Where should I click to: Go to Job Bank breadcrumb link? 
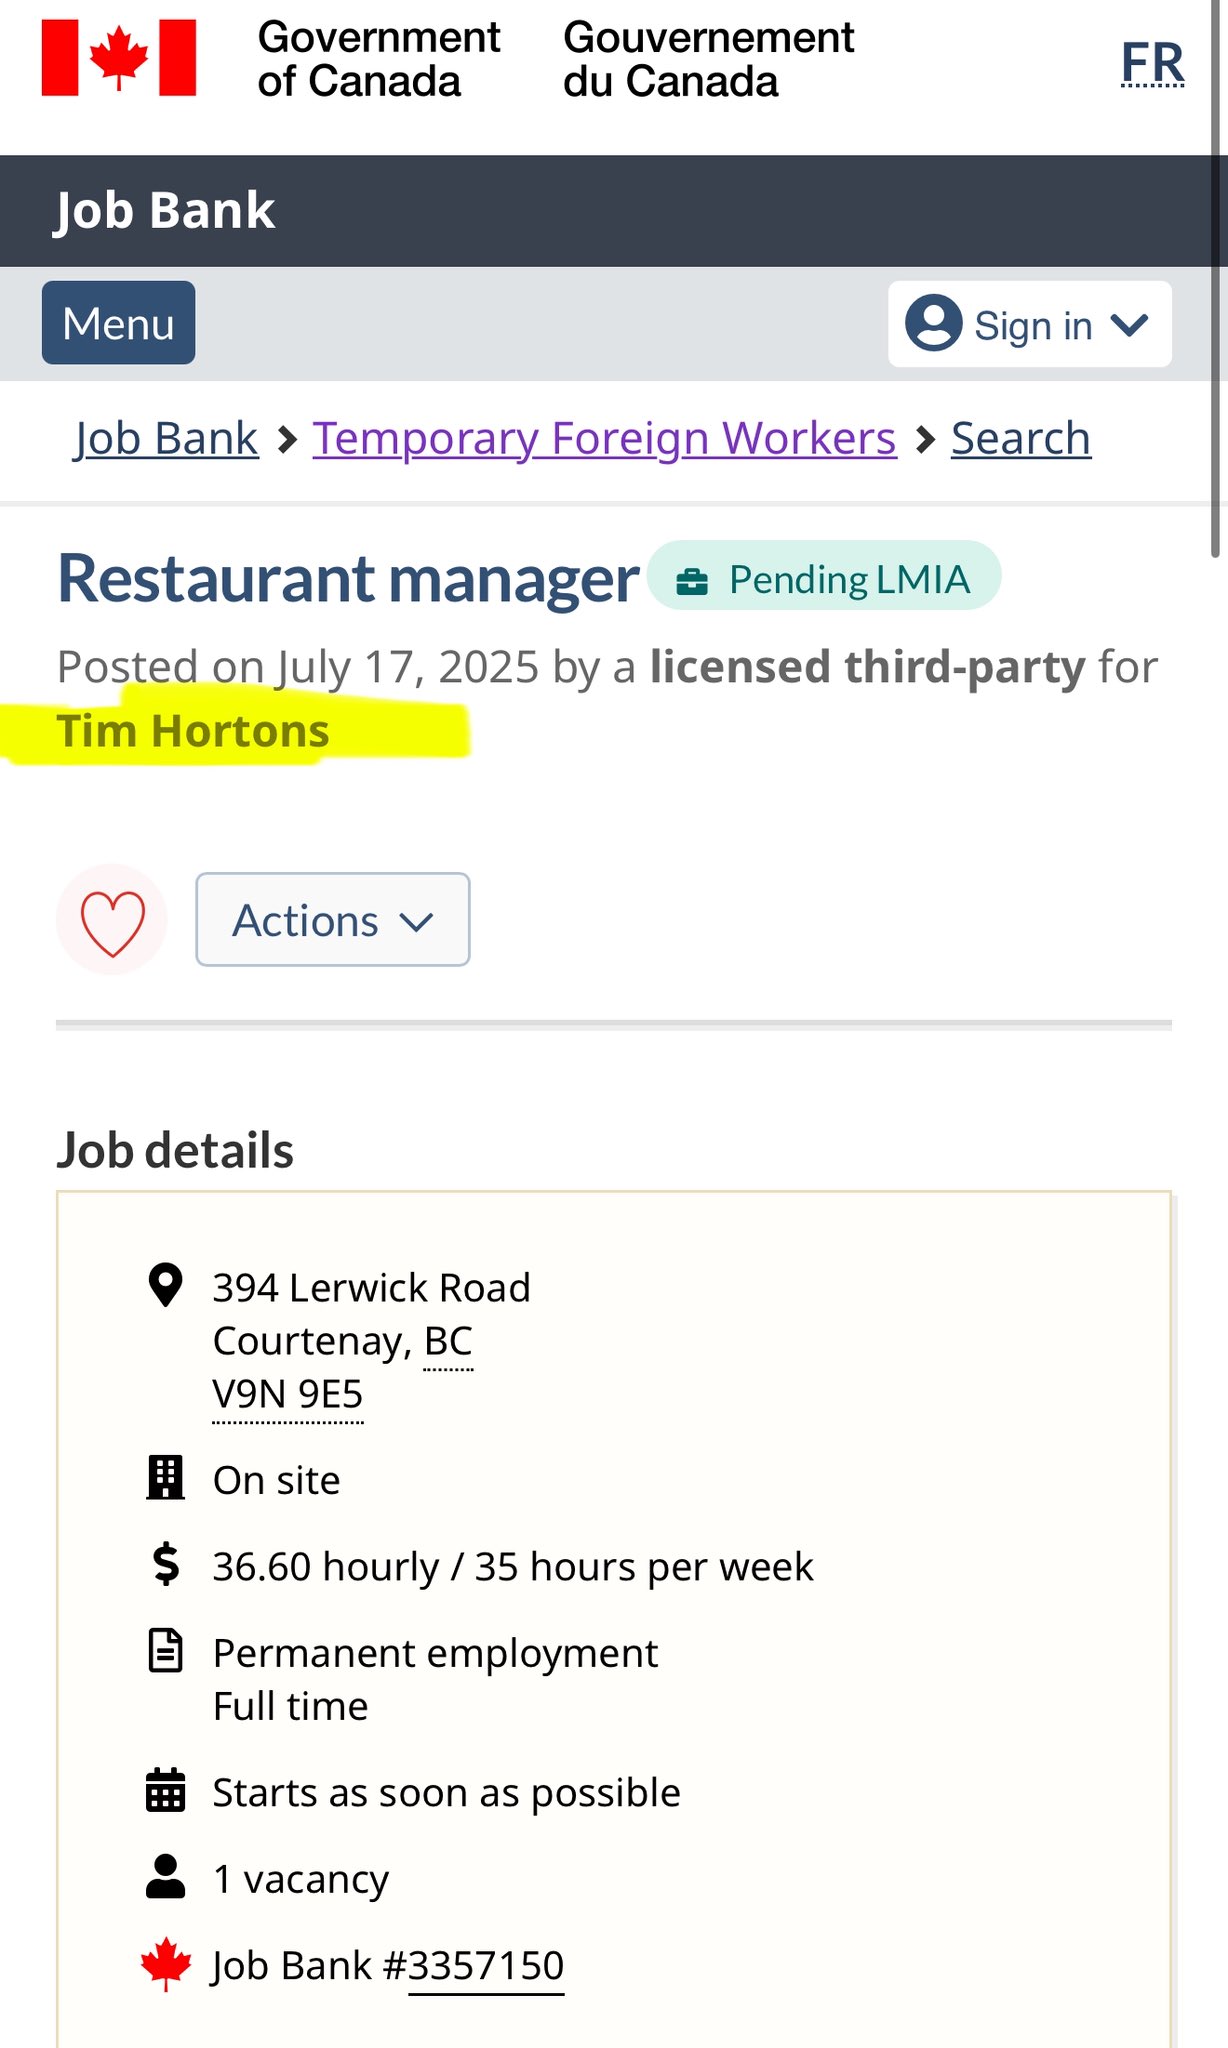[167, 438]
